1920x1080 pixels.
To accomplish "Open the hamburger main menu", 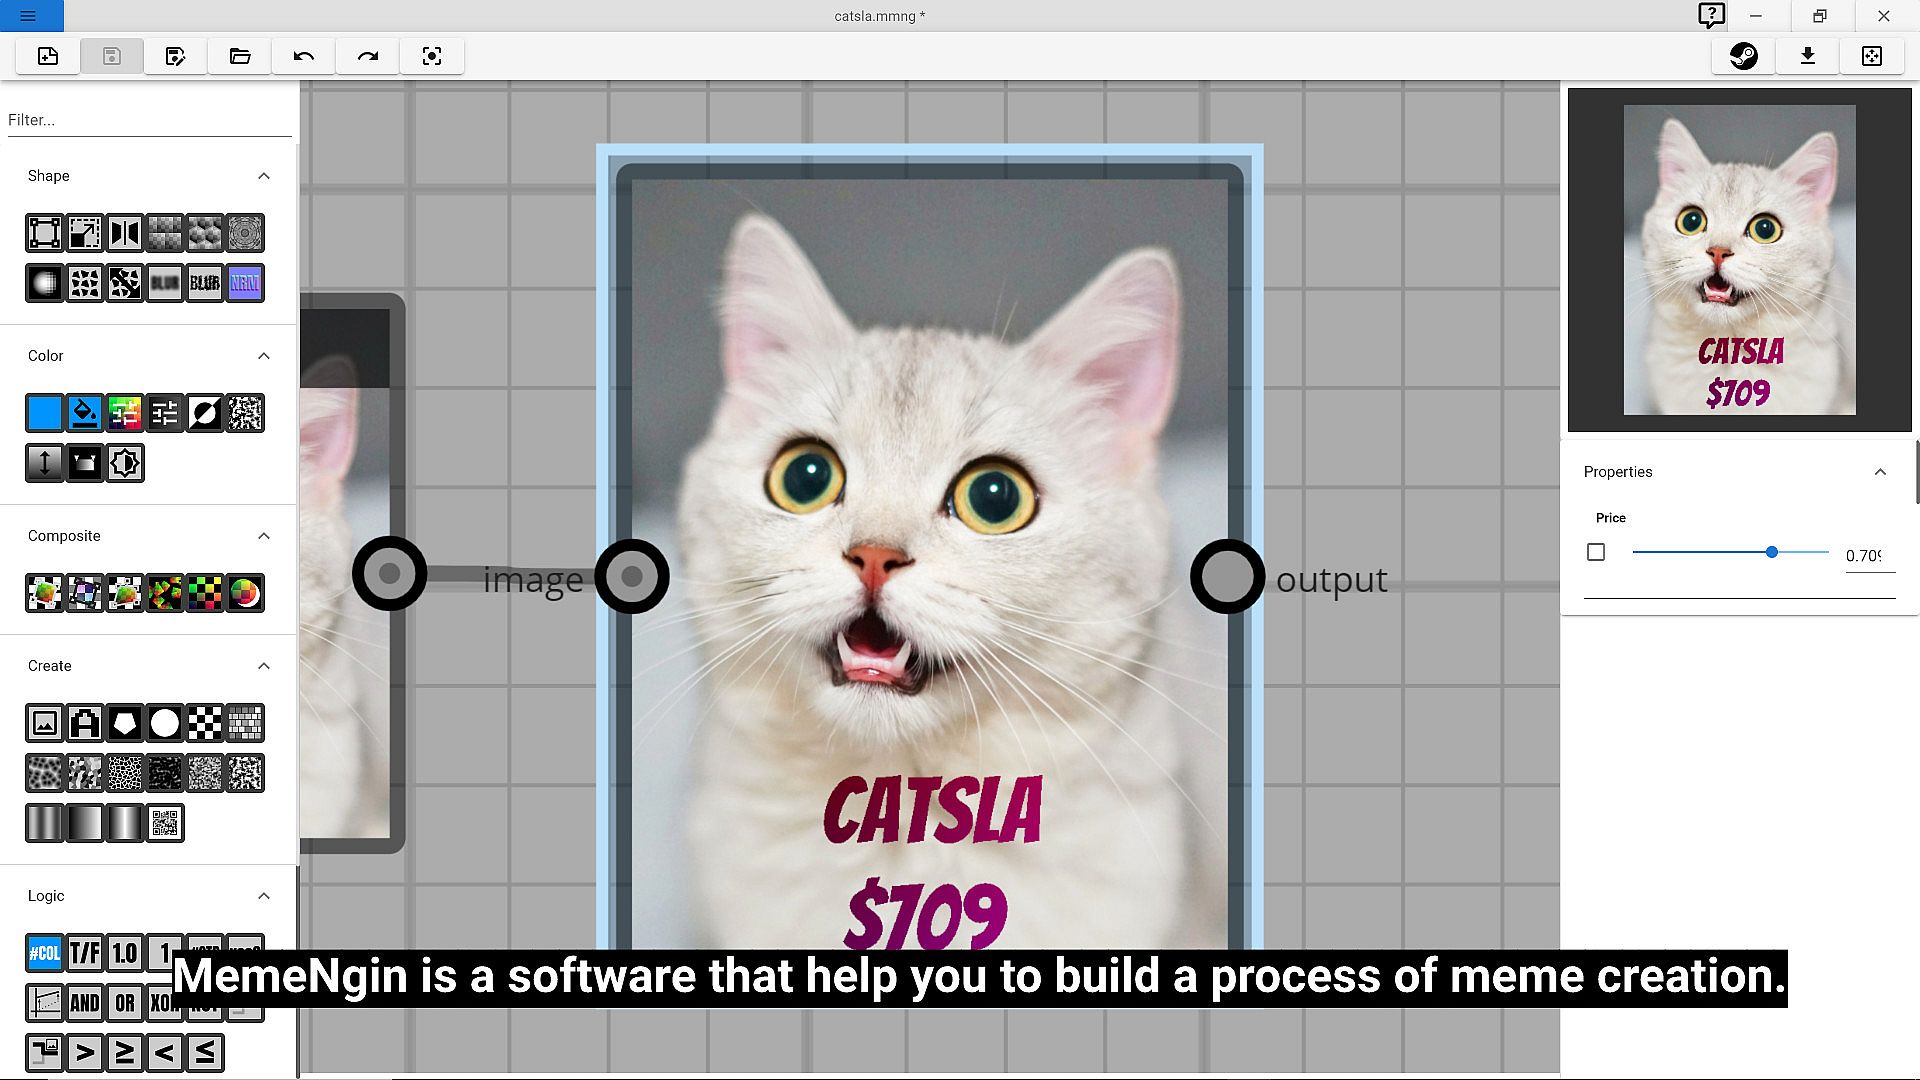I will [28, 16].
